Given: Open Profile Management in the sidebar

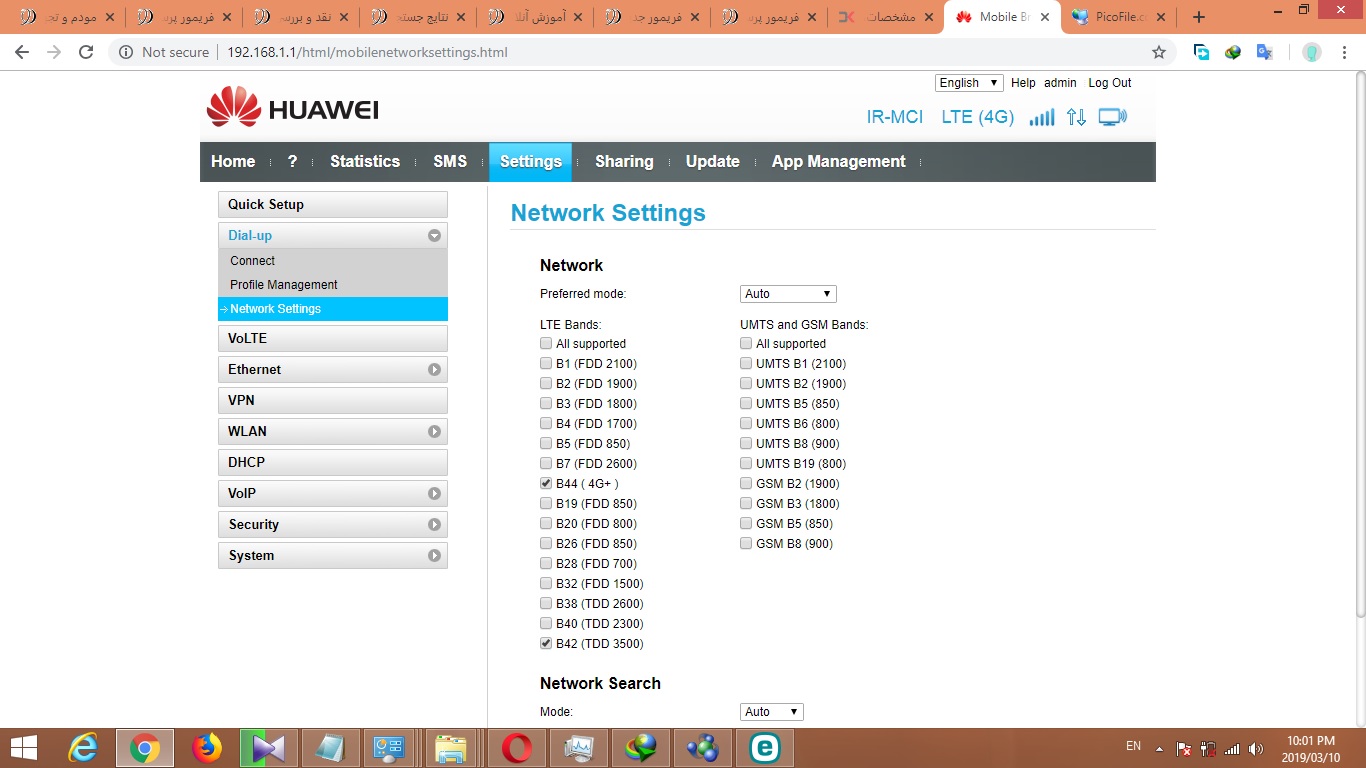Looking at the screenshot, I should [284, 285].
